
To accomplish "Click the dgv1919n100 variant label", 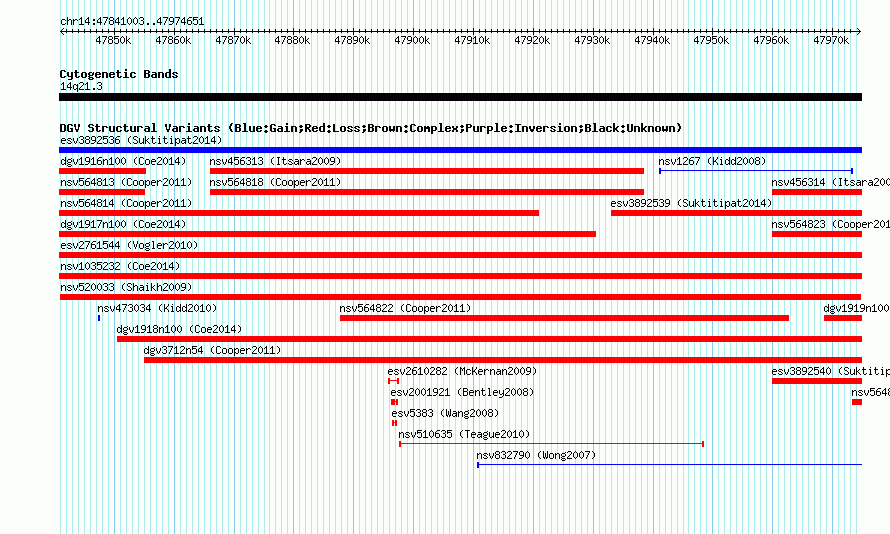I will (x=857, y=308).
